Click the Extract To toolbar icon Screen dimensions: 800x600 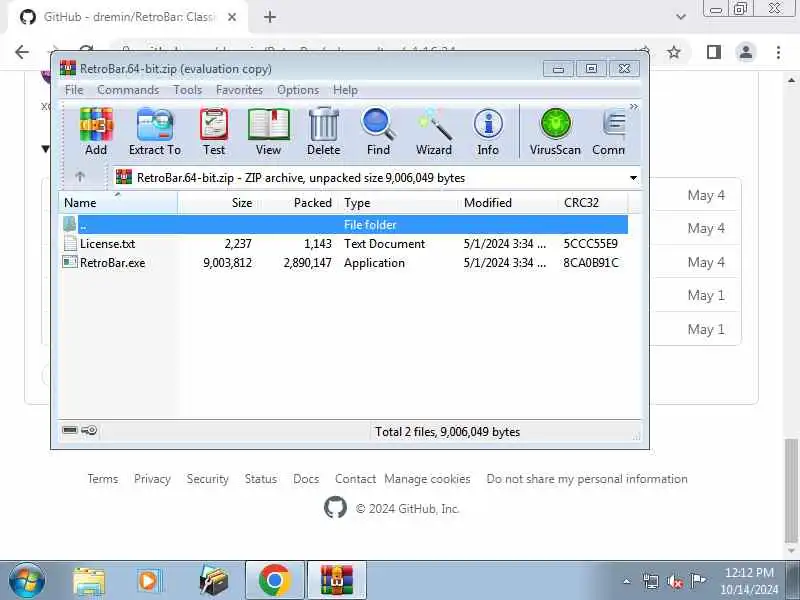[155, 132]
